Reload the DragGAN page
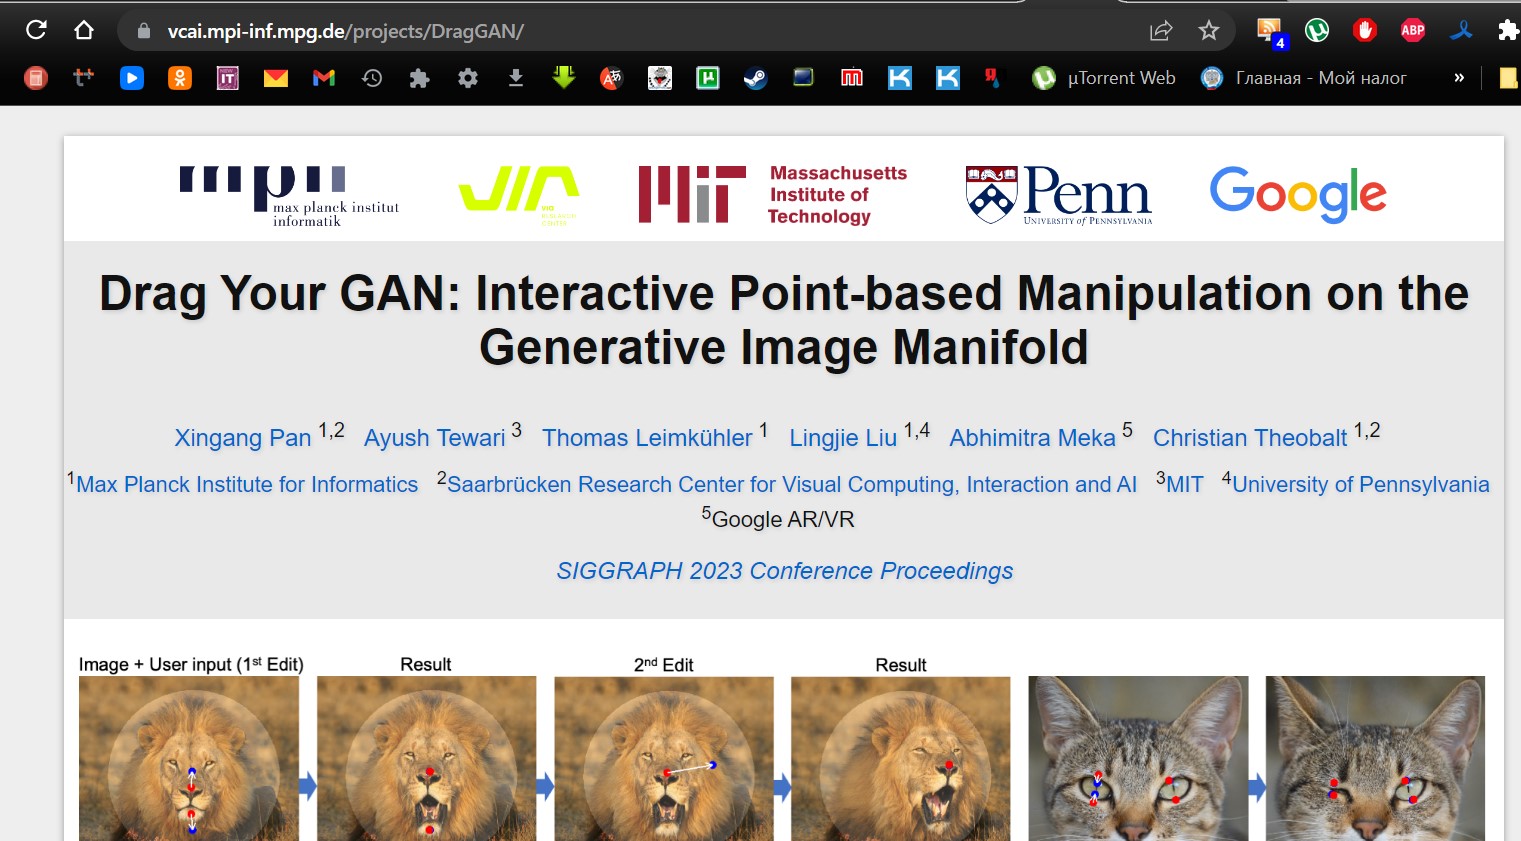Screen dimensions: 1521x841 tap(36, 30)
